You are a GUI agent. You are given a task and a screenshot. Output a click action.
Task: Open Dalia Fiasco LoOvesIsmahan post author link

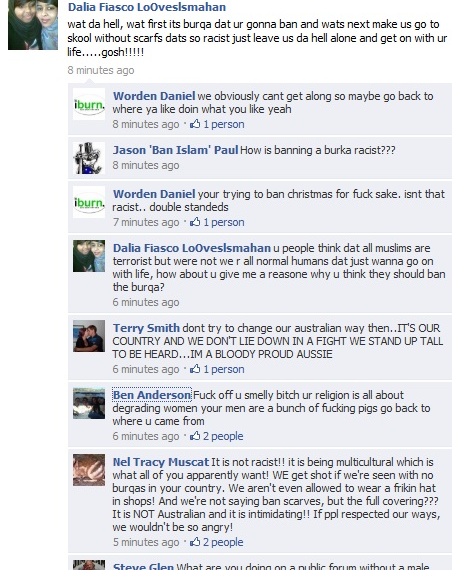pyautogui.click(x=147, y=7)
